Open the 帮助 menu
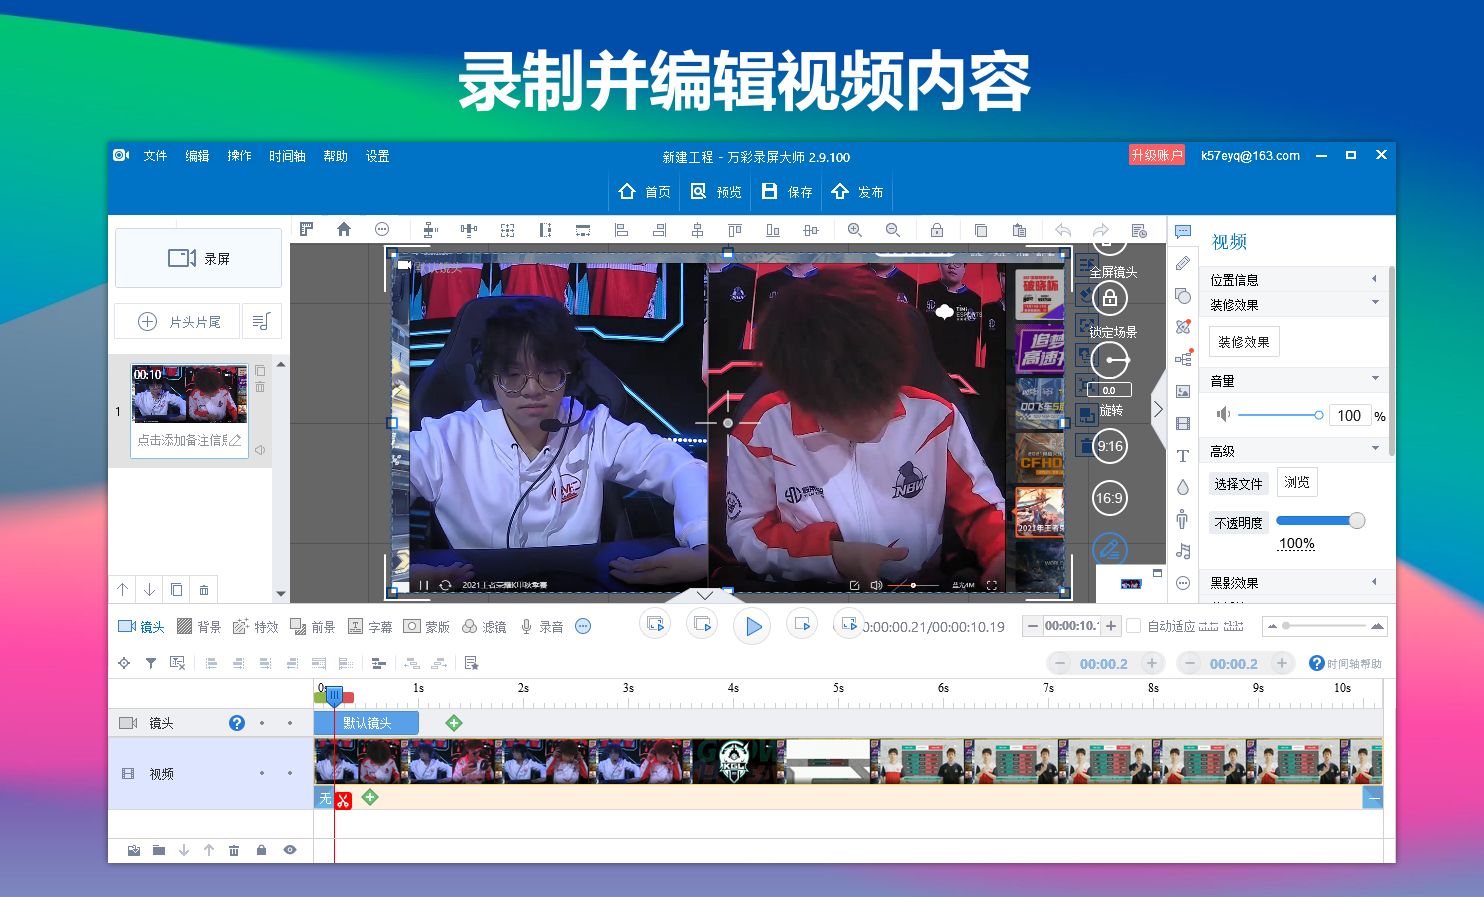This screenshot has height=897, width=1484. (335, 156)
